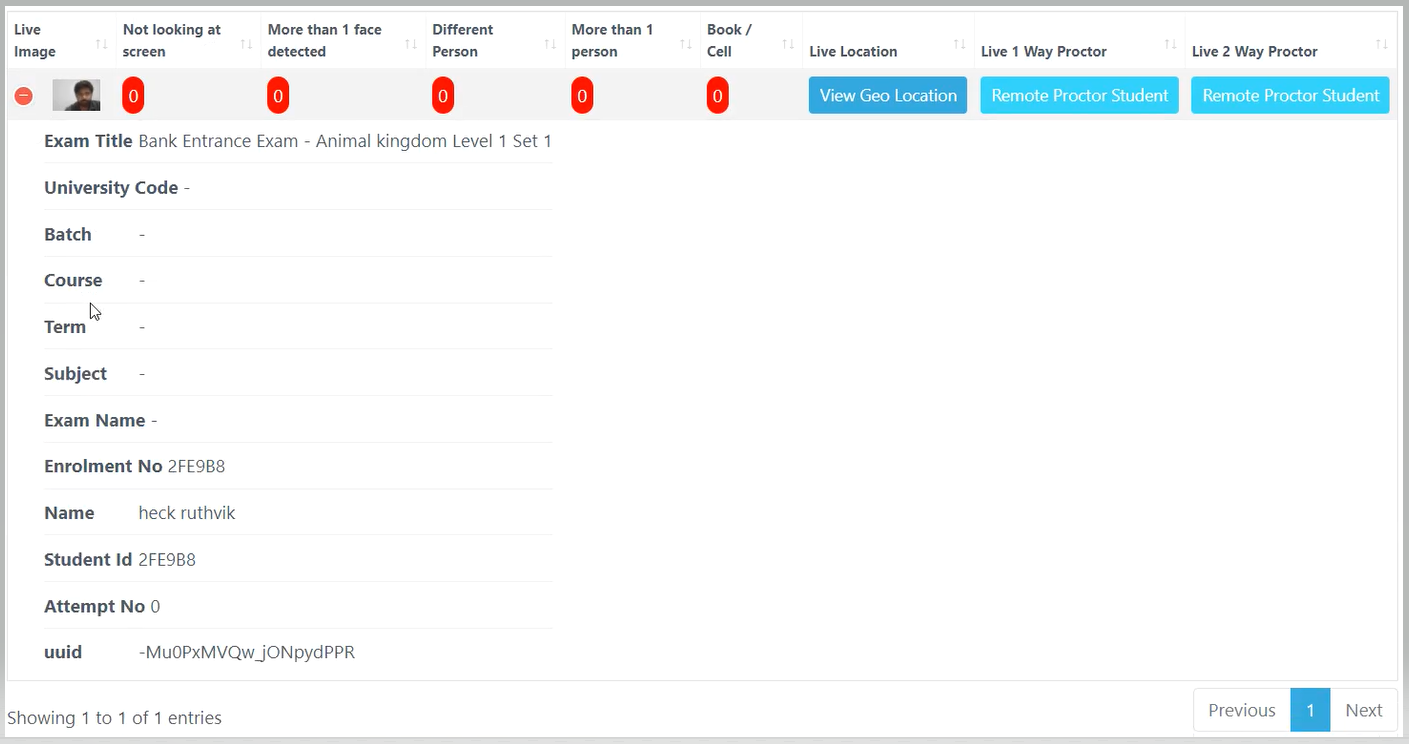1409x744 pixels.
Task: Click Book / Cell red count badge
Action: tap(717, 96)
